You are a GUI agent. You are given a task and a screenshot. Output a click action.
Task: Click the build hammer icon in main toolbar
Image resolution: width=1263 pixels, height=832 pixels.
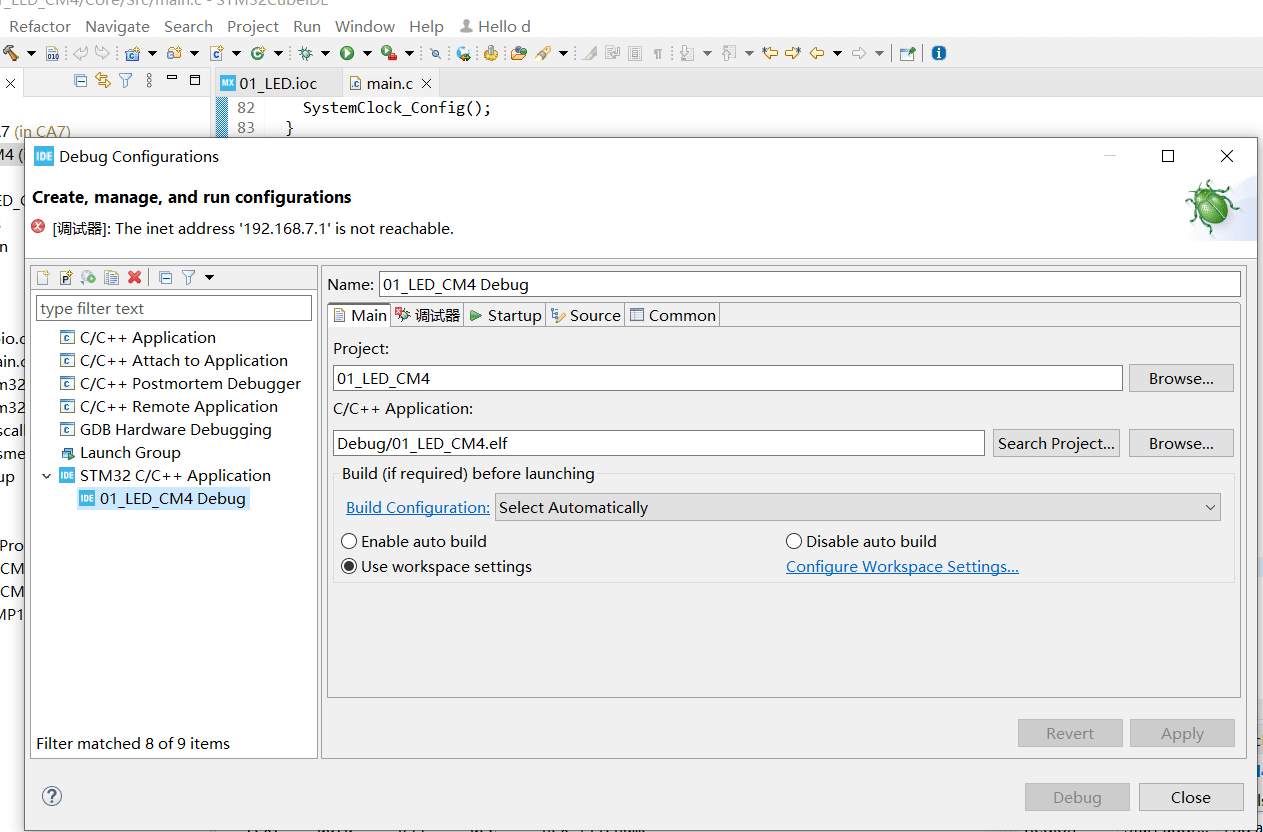(10, 53)
